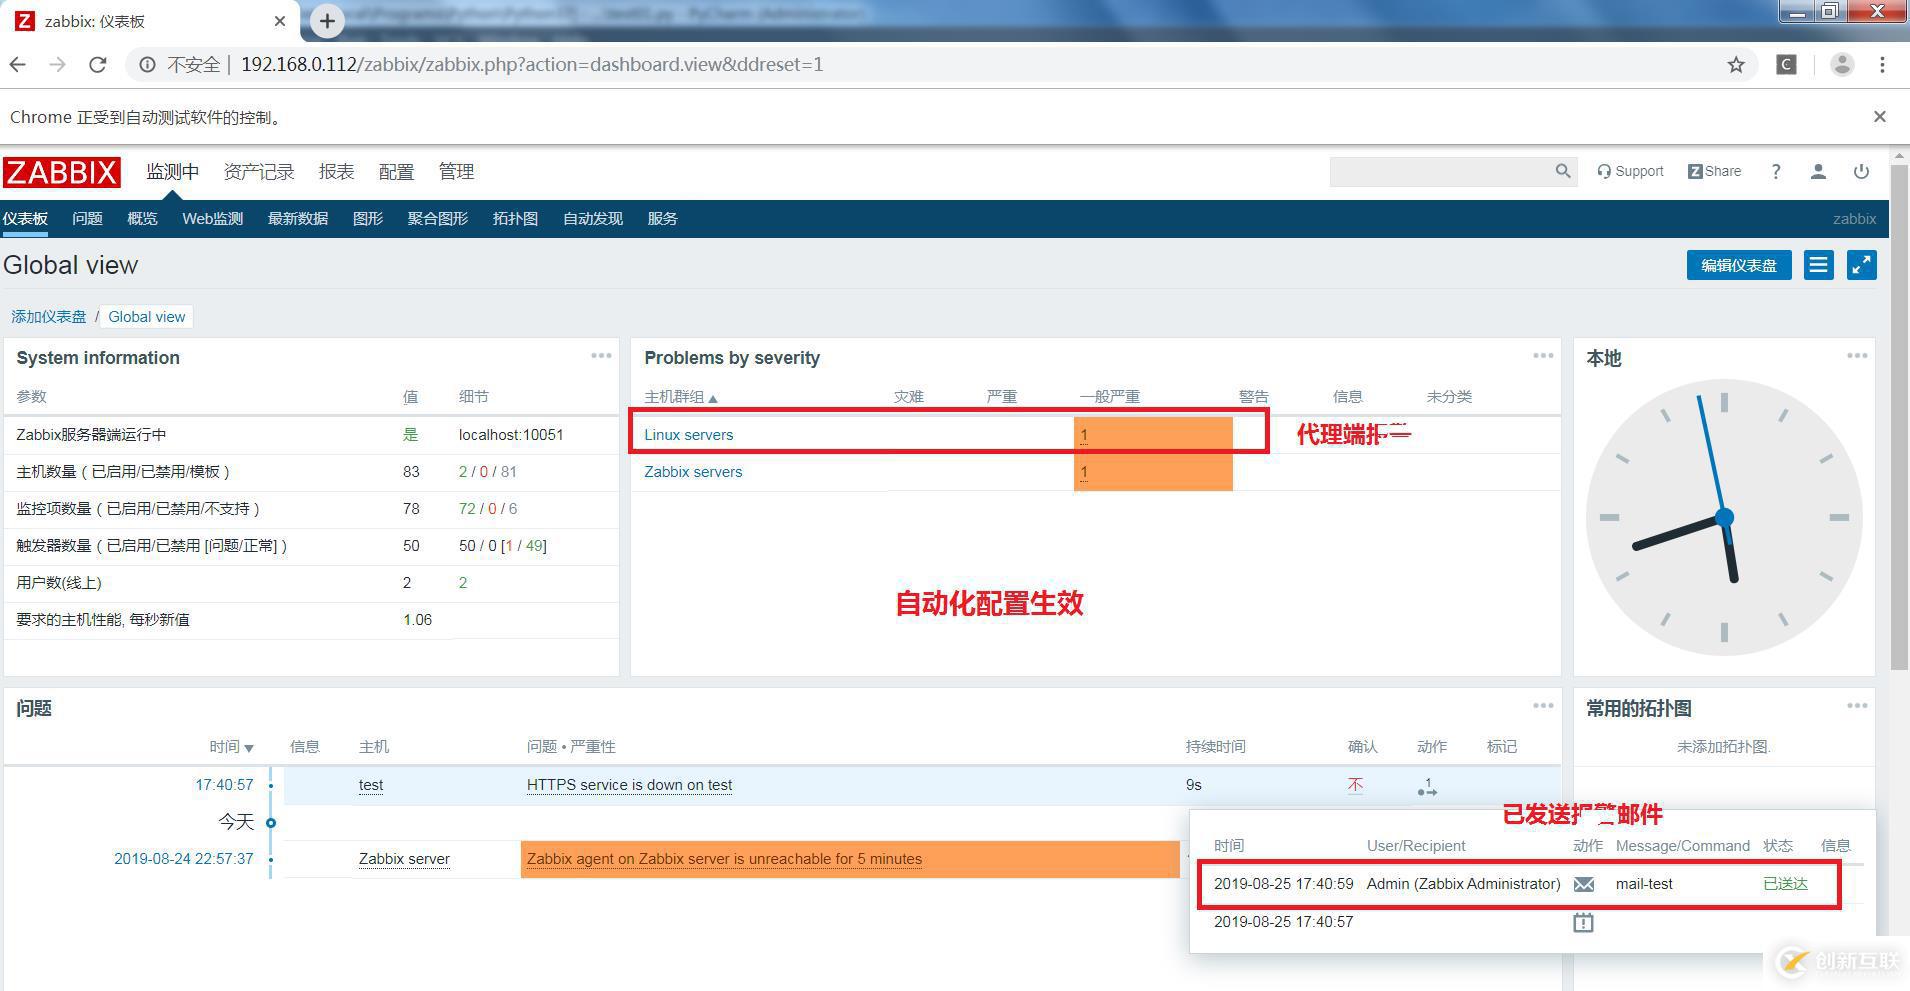The height and width of the screenshot is (991, 1910).
Task: Open Zabbix agent unreachable problem
Action: 724,859
